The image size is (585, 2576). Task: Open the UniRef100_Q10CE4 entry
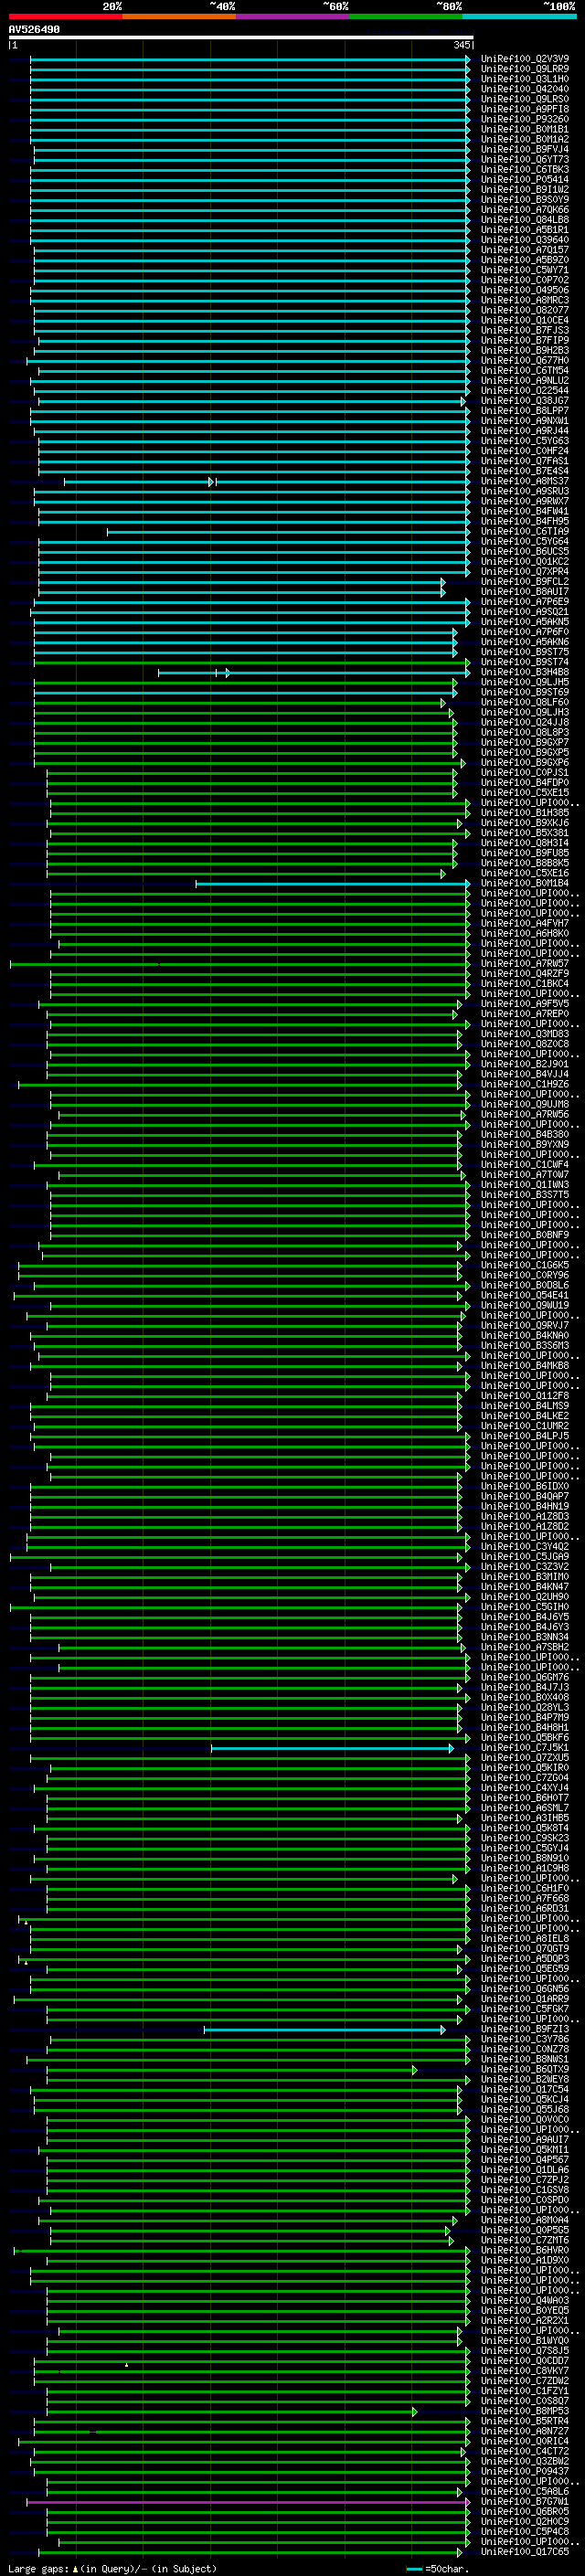tap(525, 320)
